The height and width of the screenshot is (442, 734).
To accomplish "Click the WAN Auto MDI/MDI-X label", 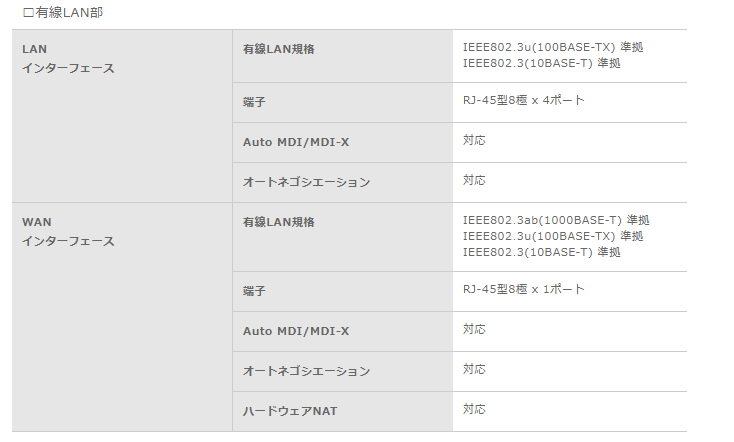I will [x=296, y=332].
